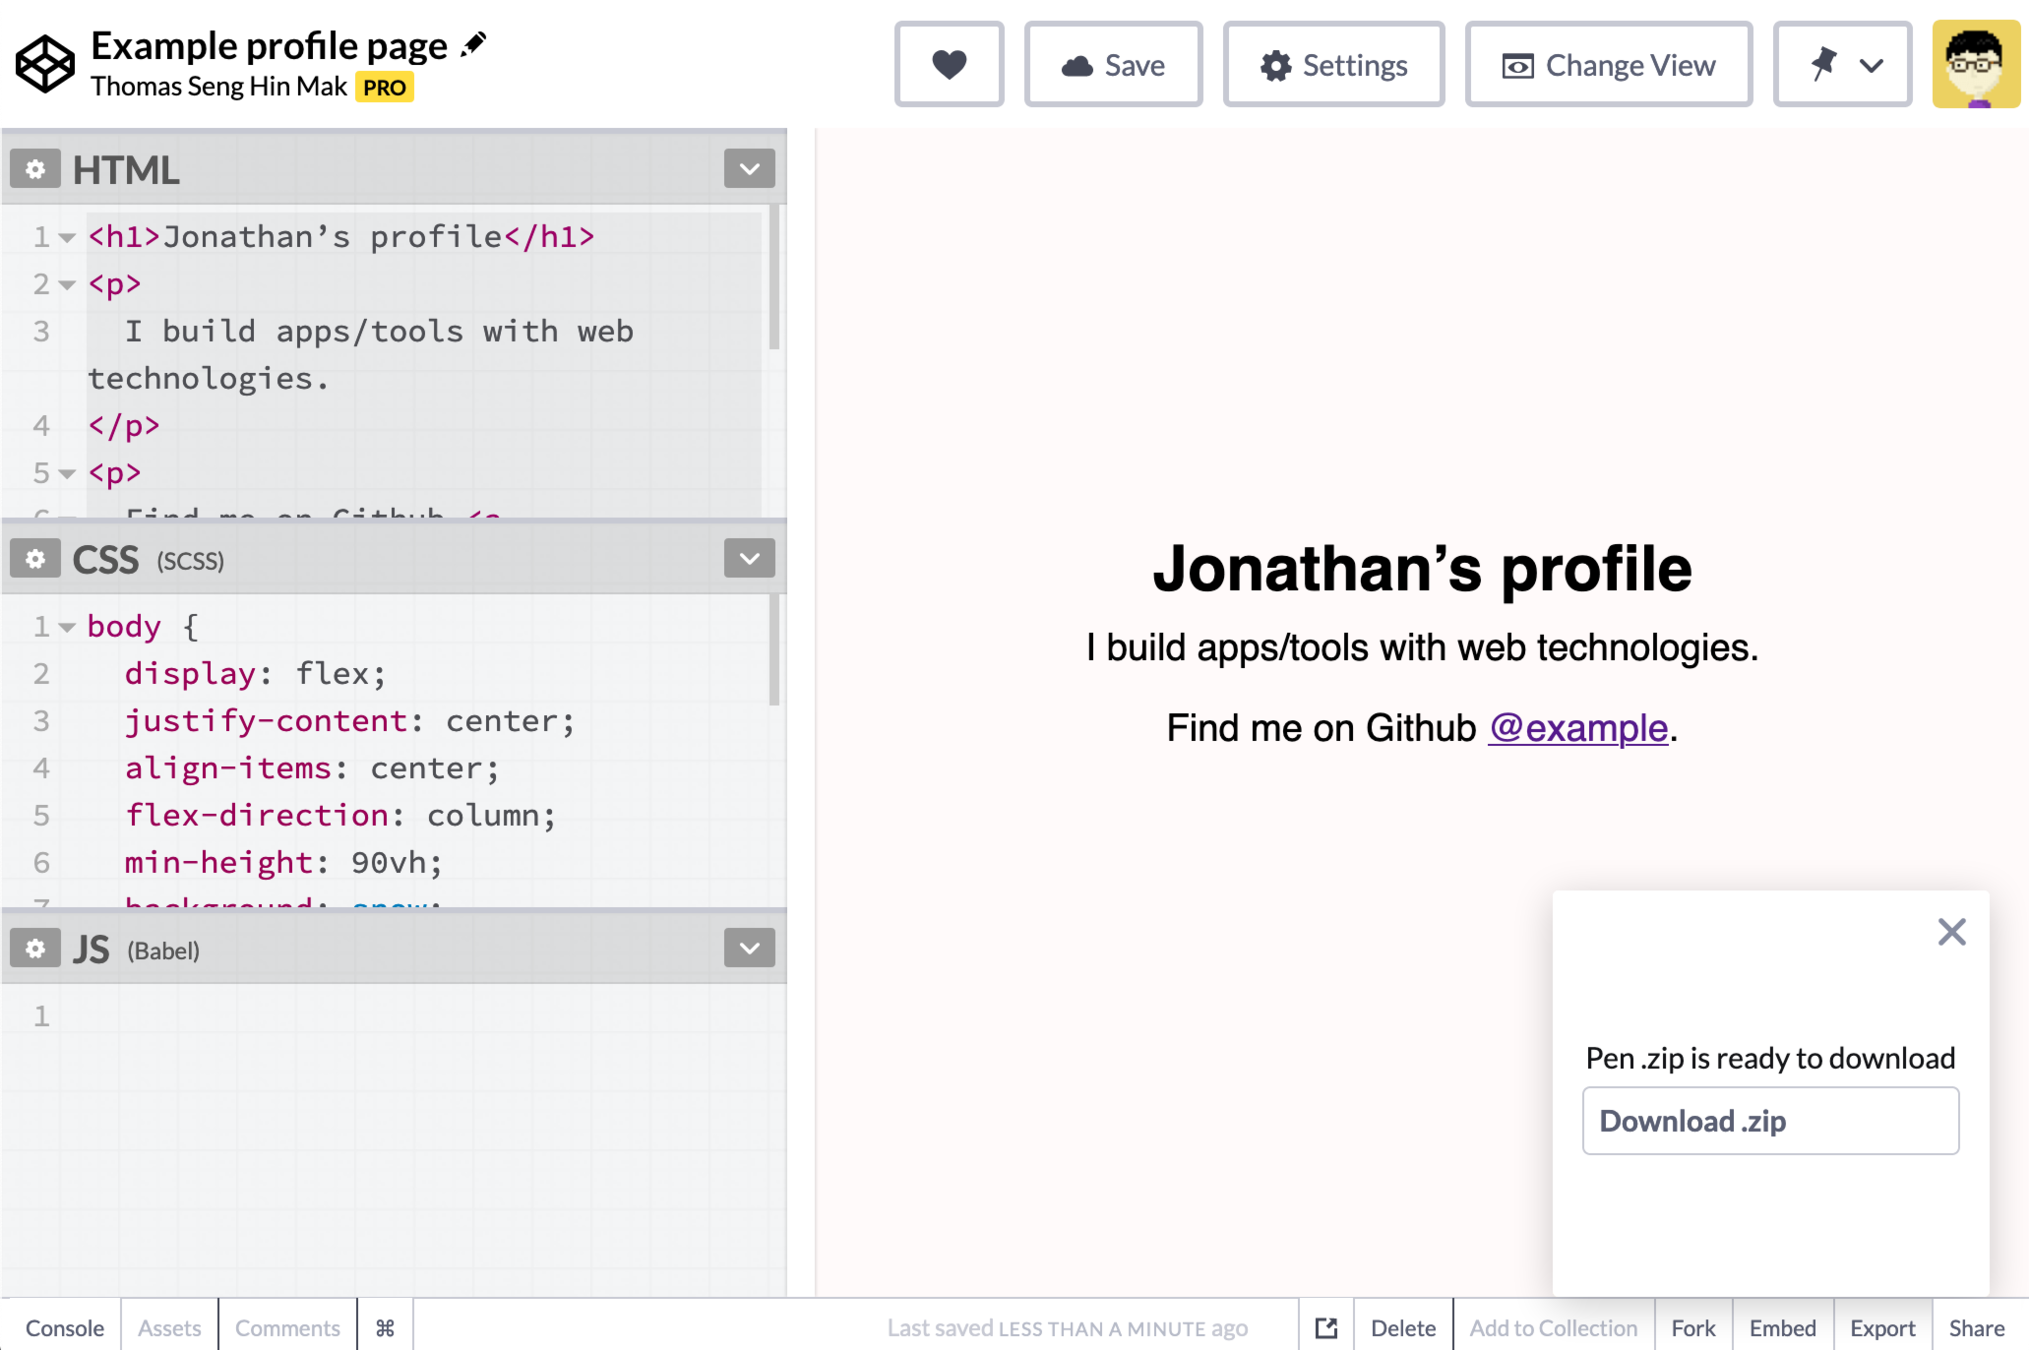Screen dimensions: 2029x1350
Task: Click the keyboard shortcuts command icon
Action: pos(385,1327)
